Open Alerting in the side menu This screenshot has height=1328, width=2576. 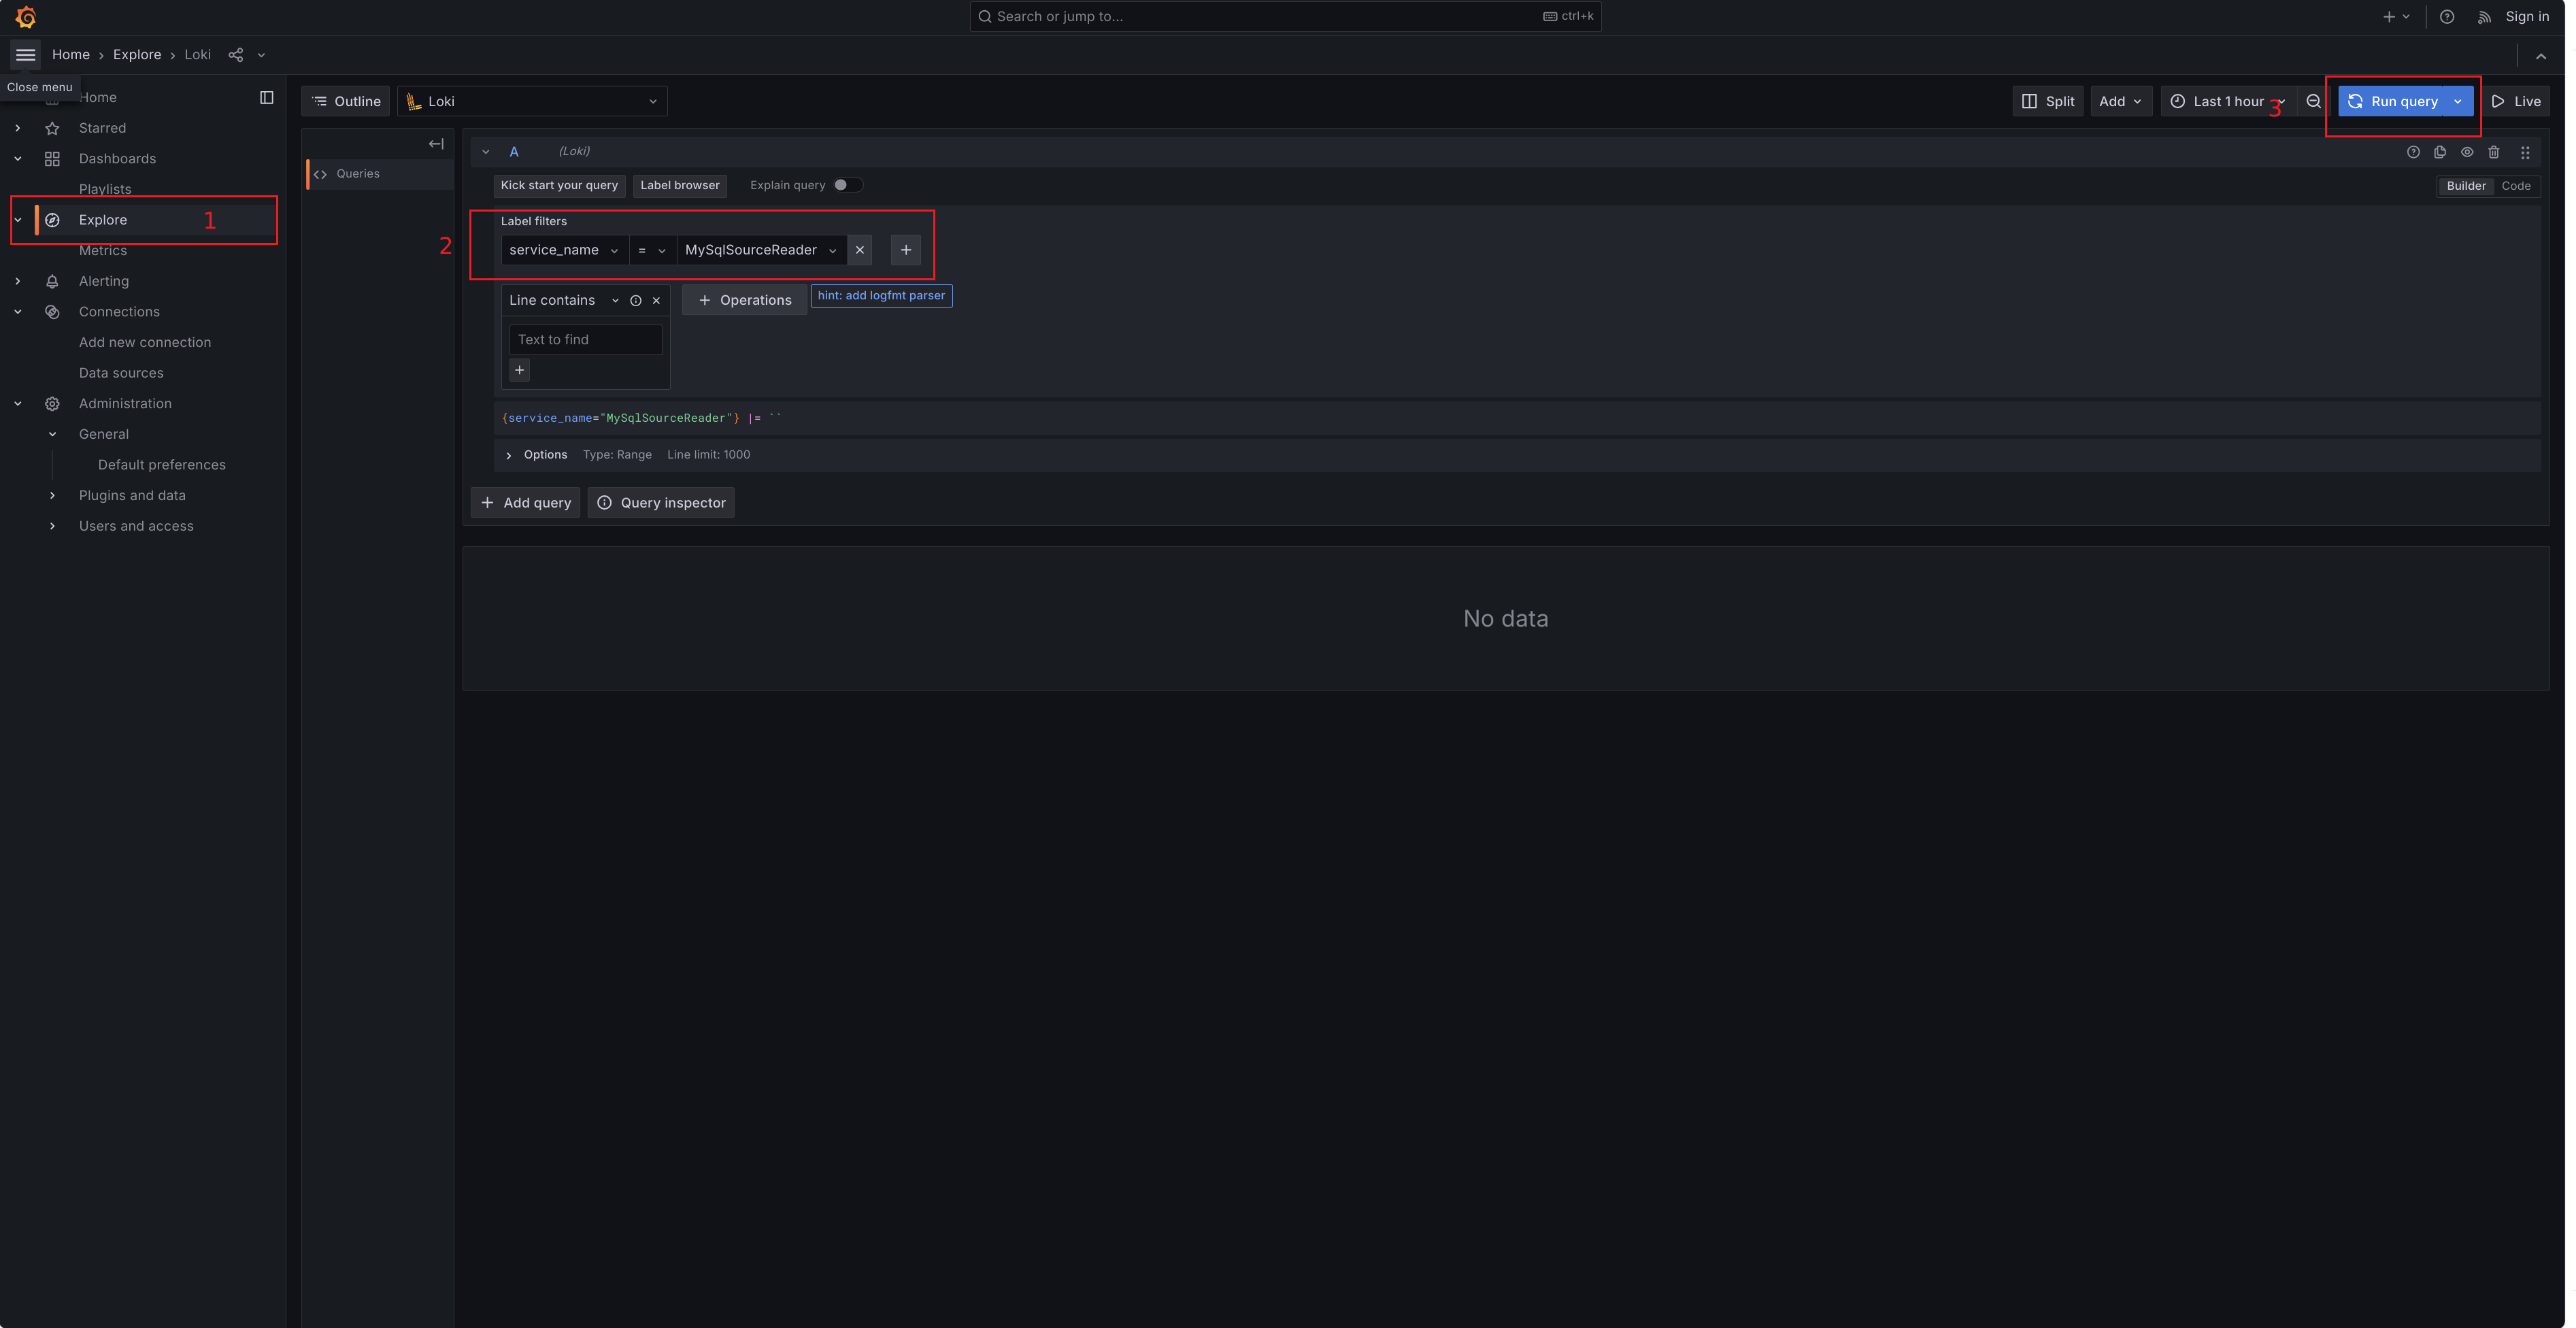(104, 281)
